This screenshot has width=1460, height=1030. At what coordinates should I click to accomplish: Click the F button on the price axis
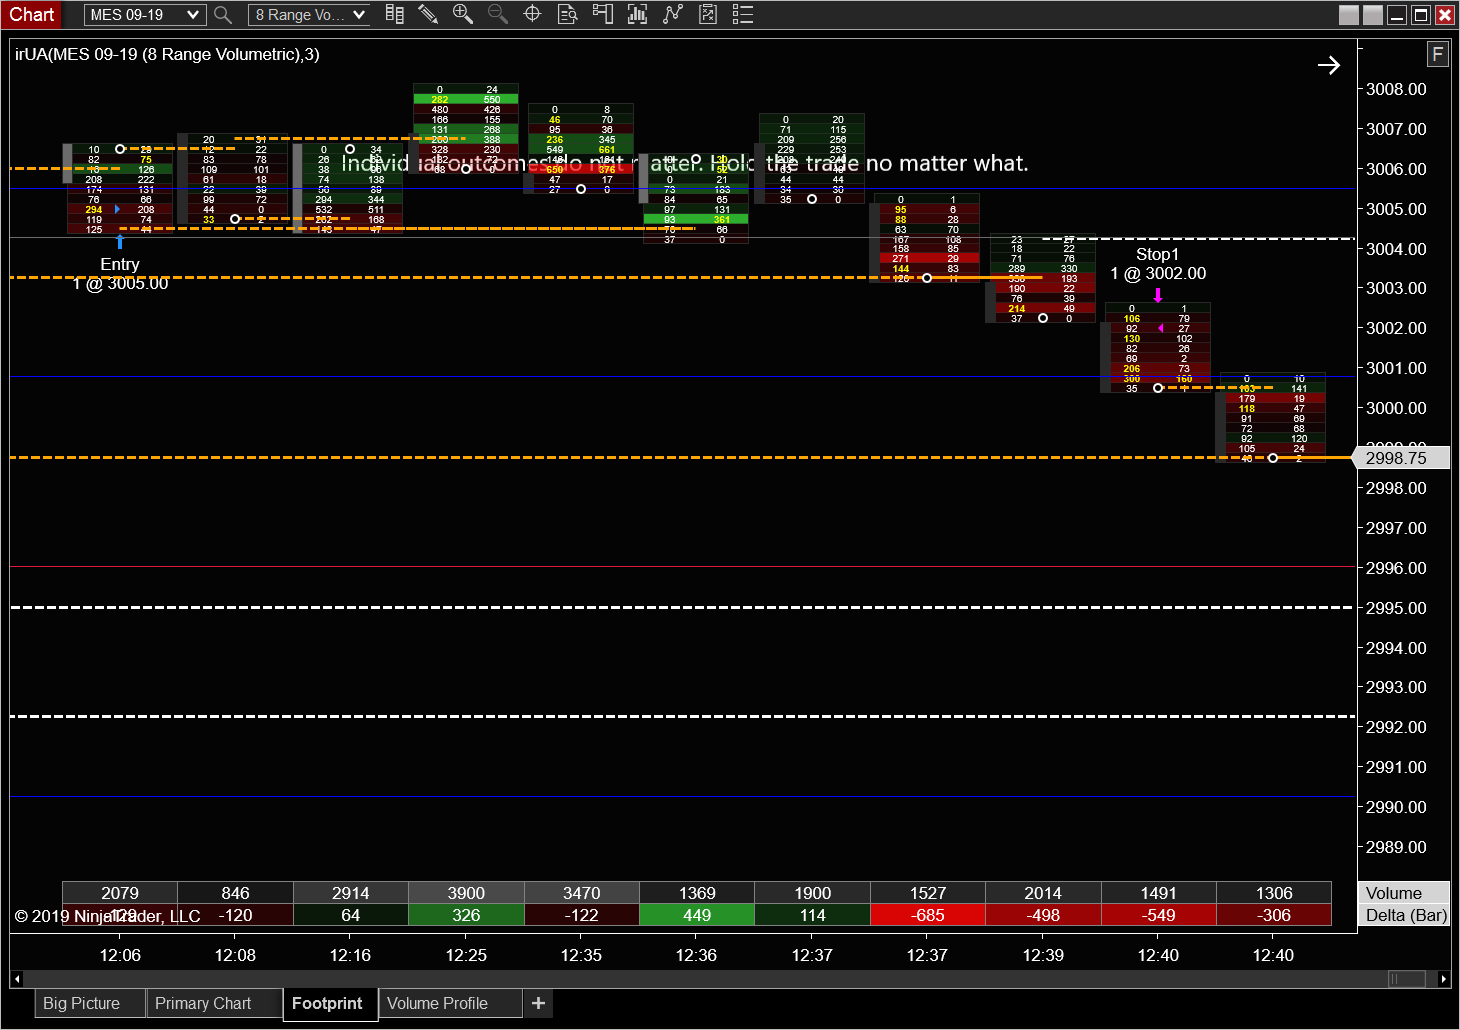1437,54
